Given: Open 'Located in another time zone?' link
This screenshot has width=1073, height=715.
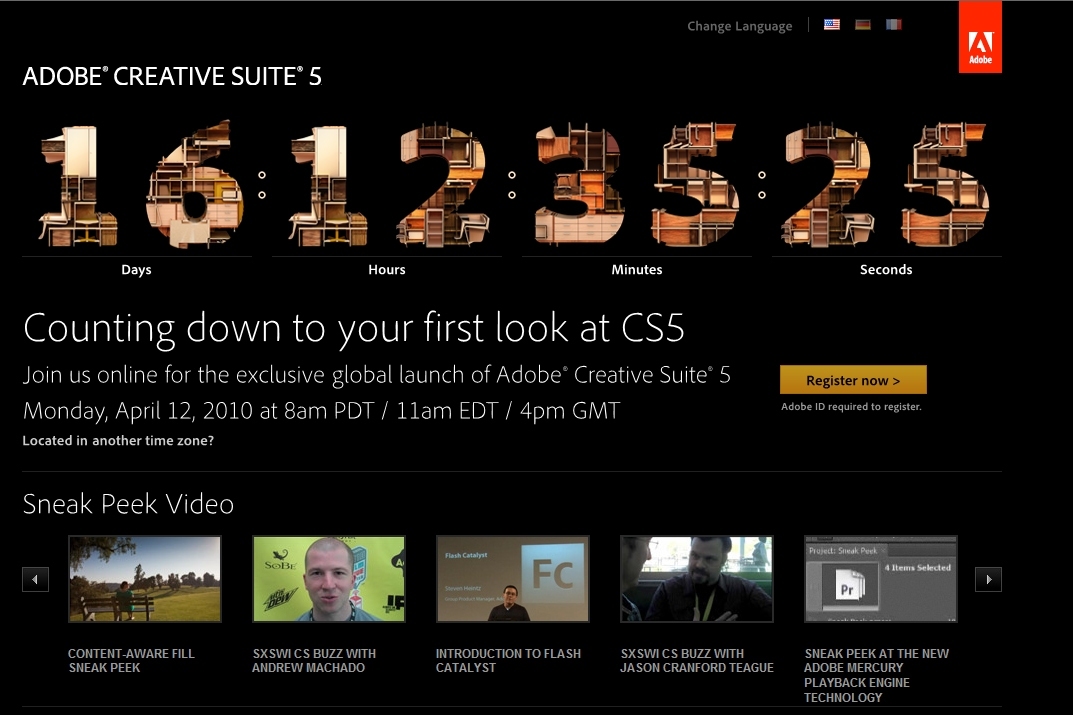Looking at the screenshot, I should [118, 441].
